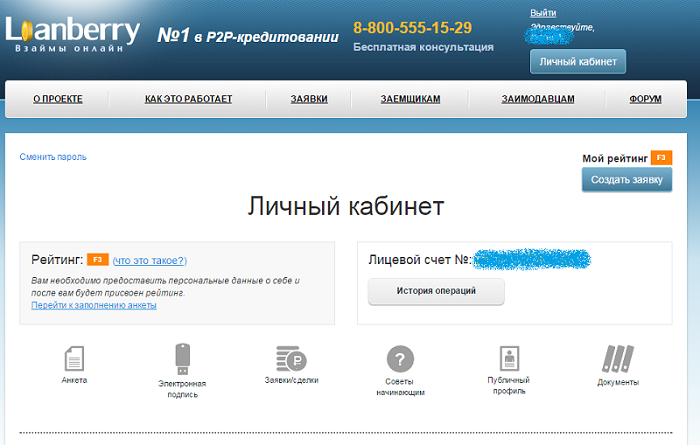This screenshot has width=700, height=445.
Task: Follow the Сменить пароль link
Action: click(x=53, y=157)
